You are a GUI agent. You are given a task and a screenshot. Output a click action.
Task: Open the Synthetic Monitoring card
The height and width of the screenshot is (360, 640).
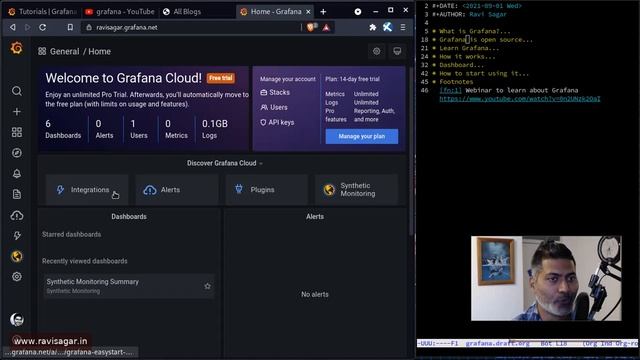coord(356,190)
